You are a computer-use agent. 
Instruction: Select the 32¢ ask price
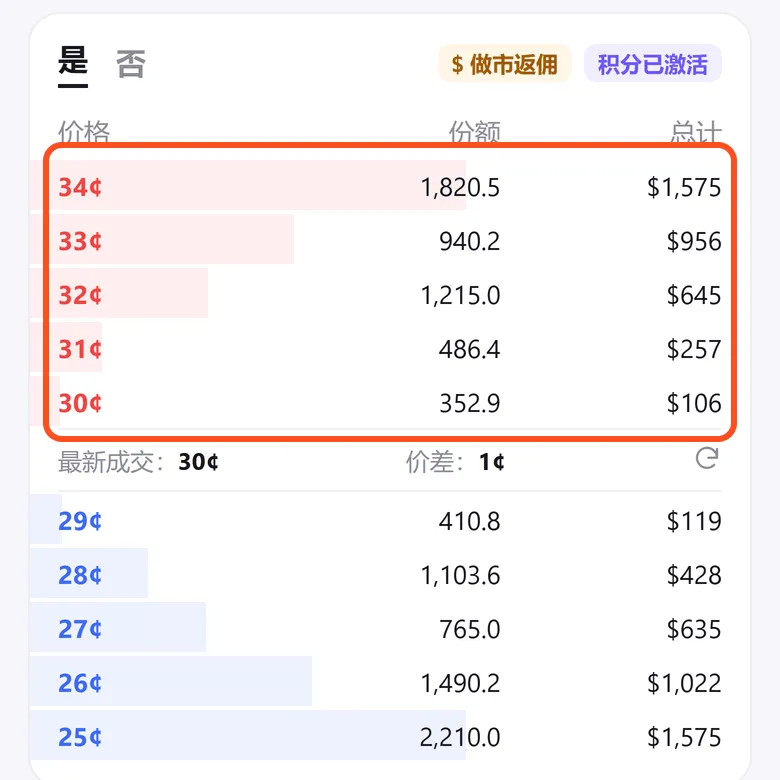click(x=80, y=295)
